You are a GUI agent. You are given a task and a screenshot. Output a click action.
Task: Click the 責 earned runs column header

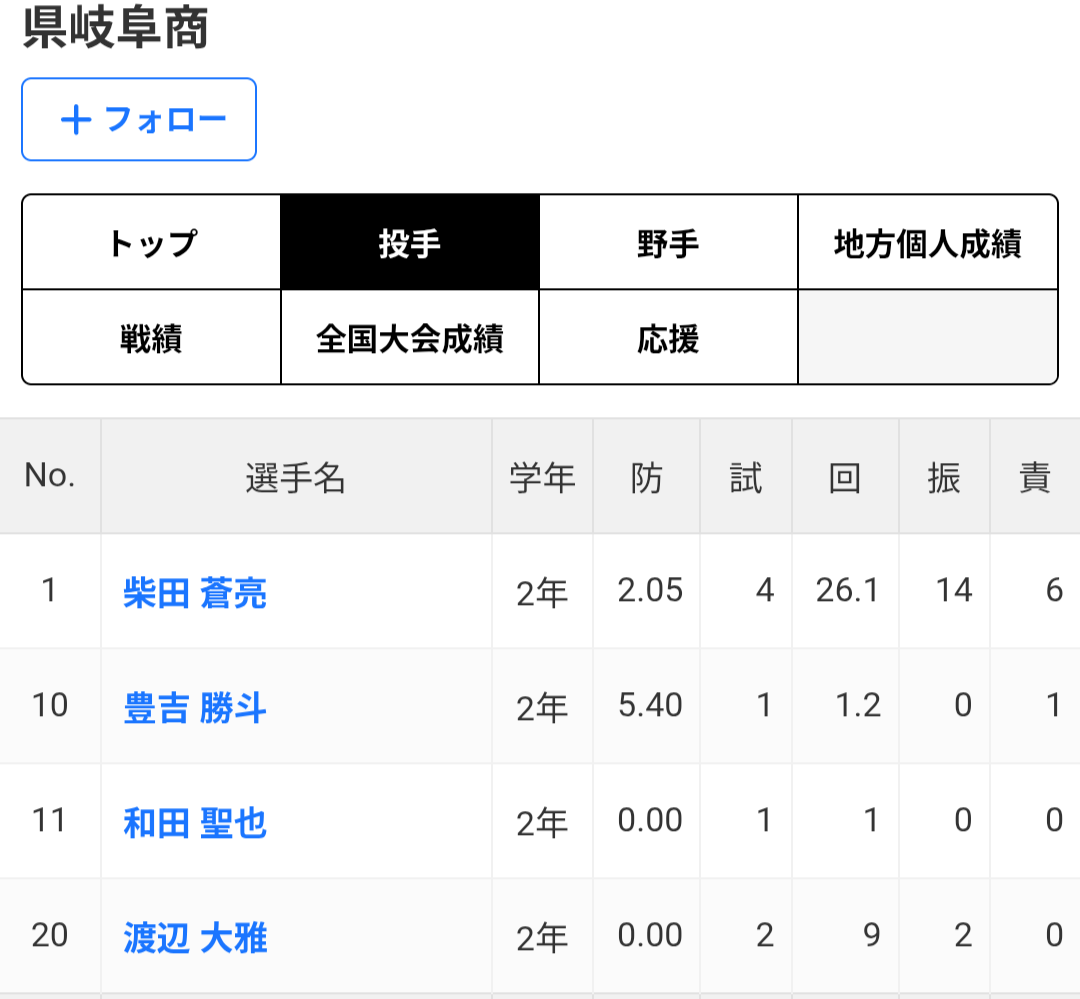coord(1035,479)
